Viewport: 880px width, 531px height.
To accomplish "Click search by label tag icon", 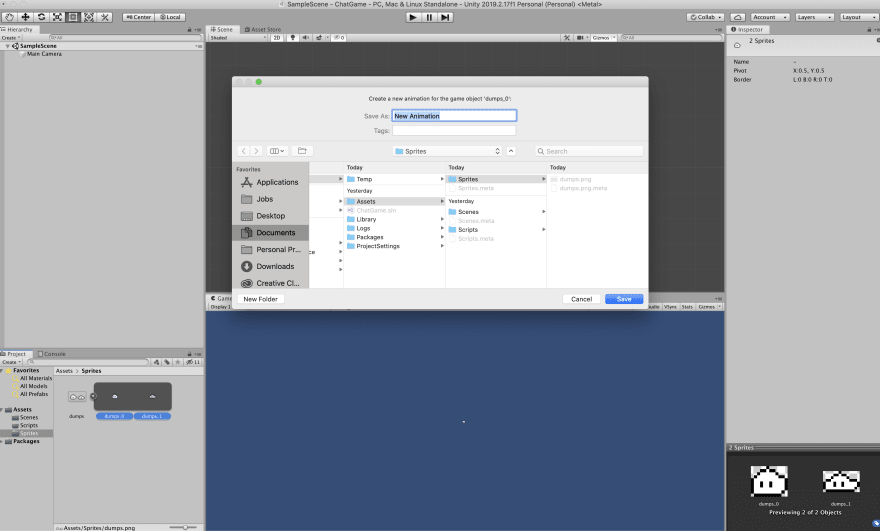I will click(167, 362).
